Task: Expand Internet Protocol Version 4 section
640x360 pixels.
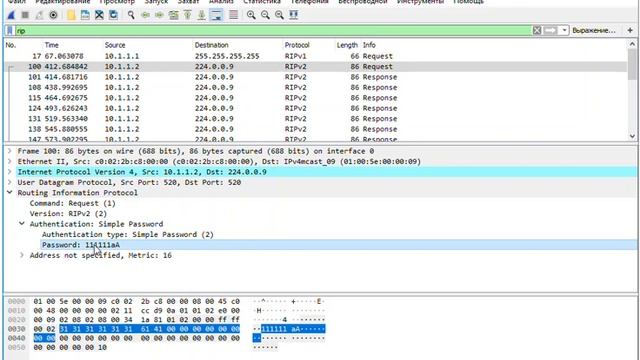Action: 9,172
